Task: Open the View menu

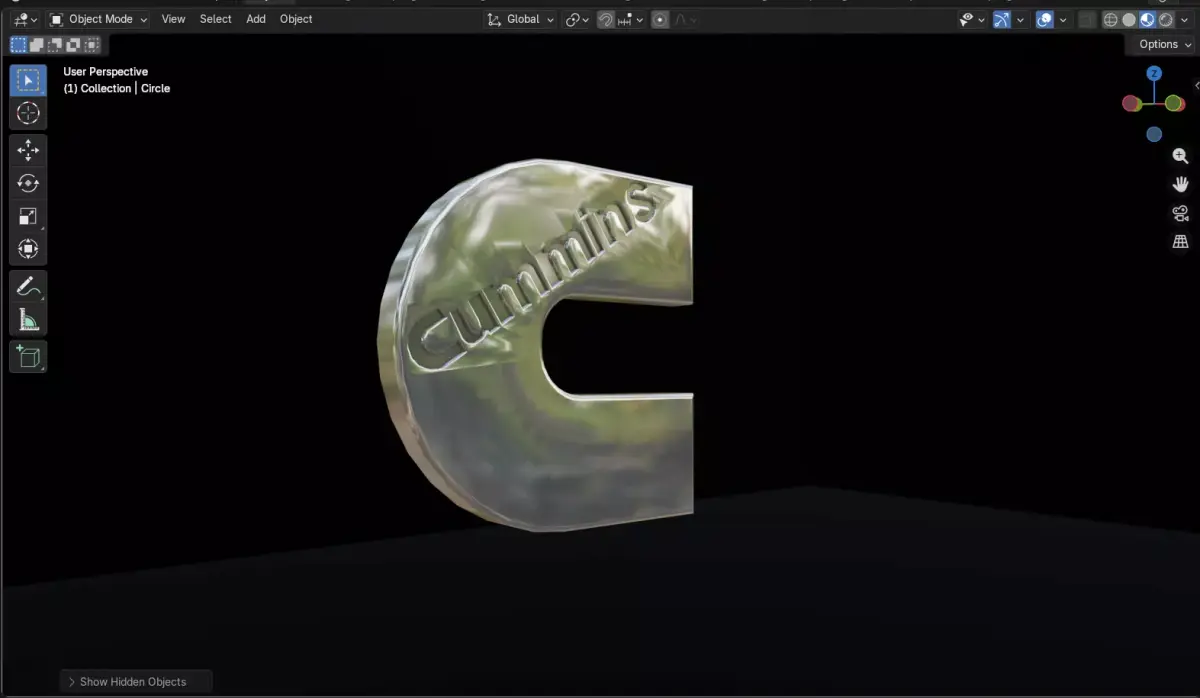Action: pos(173,19)
